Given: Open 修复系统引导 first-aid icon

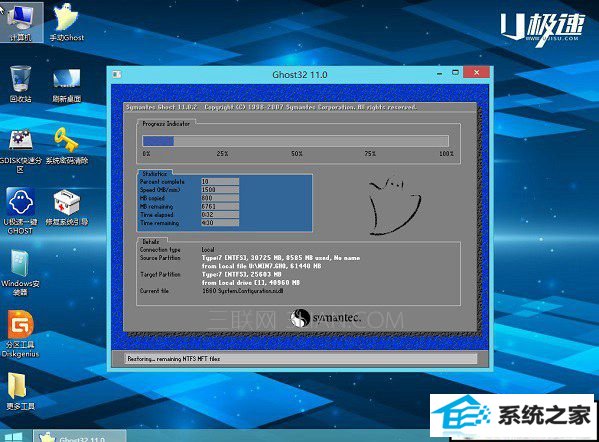Looking at the screenshot, I should coord(67,208).
